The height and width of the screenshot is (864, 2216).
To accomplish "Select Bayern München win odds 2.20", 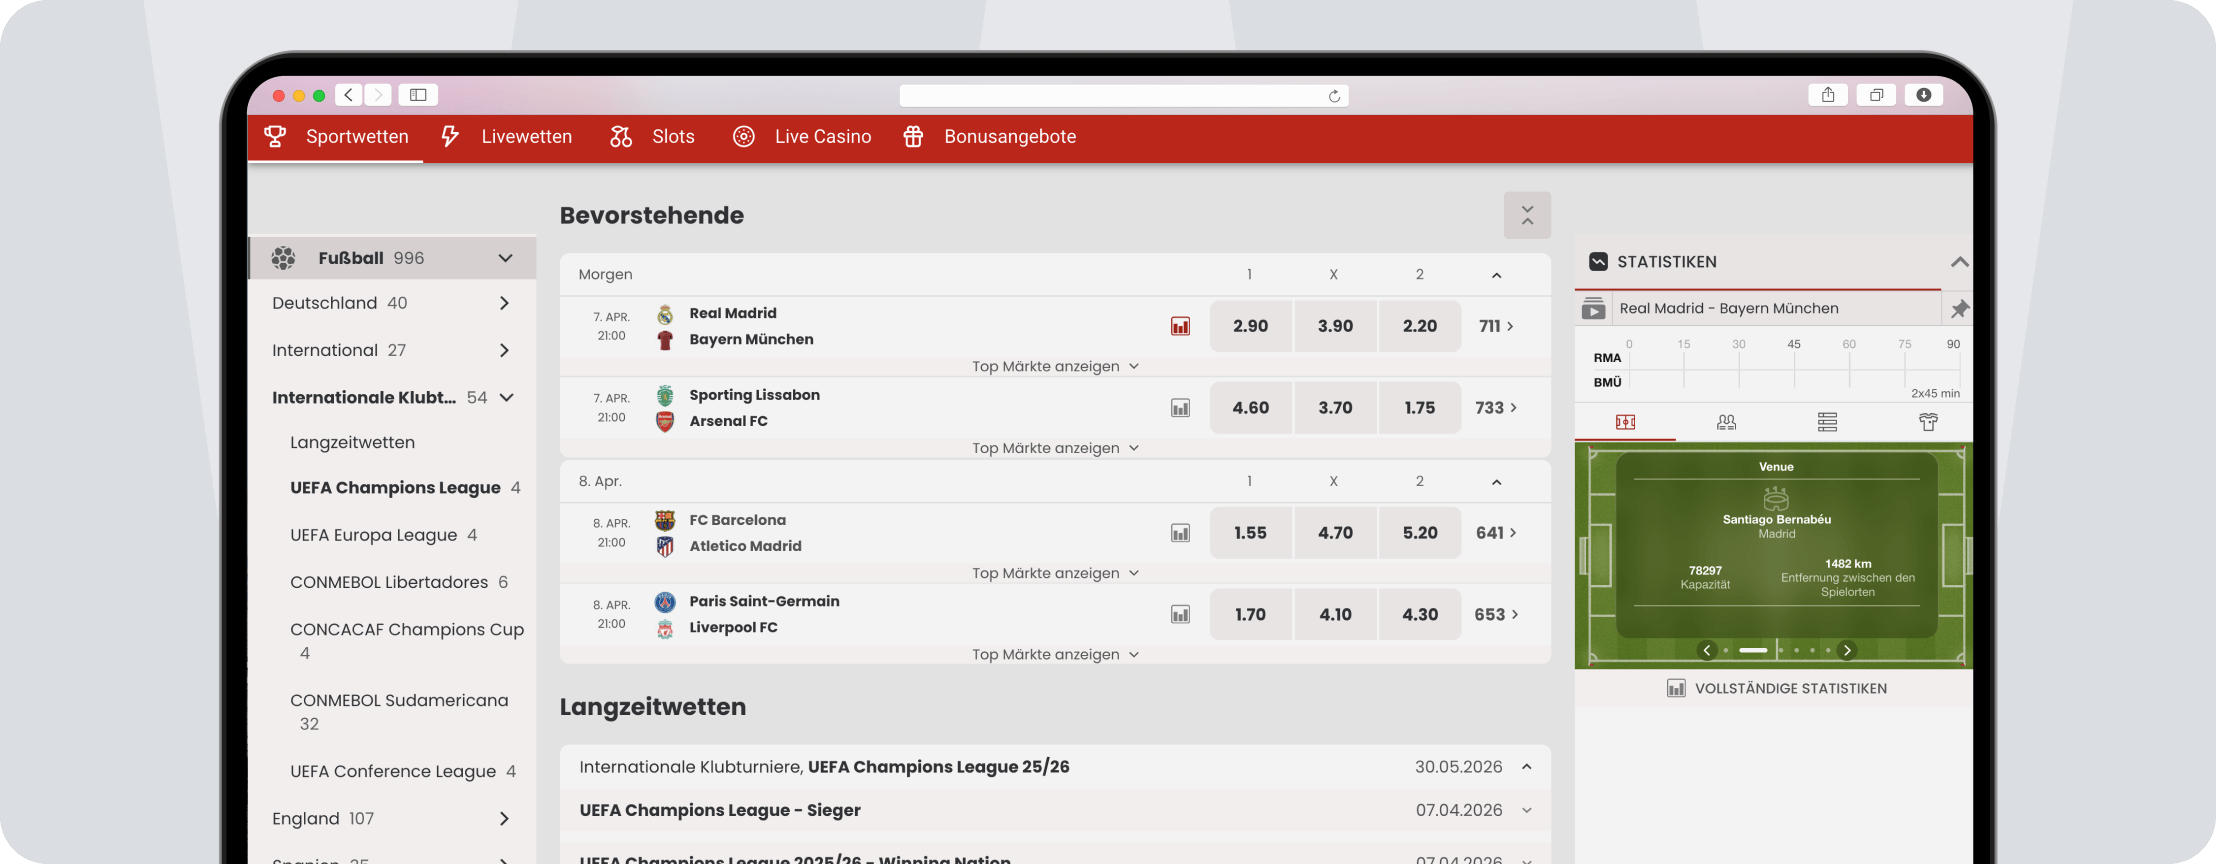I will tap(1420, 326).
